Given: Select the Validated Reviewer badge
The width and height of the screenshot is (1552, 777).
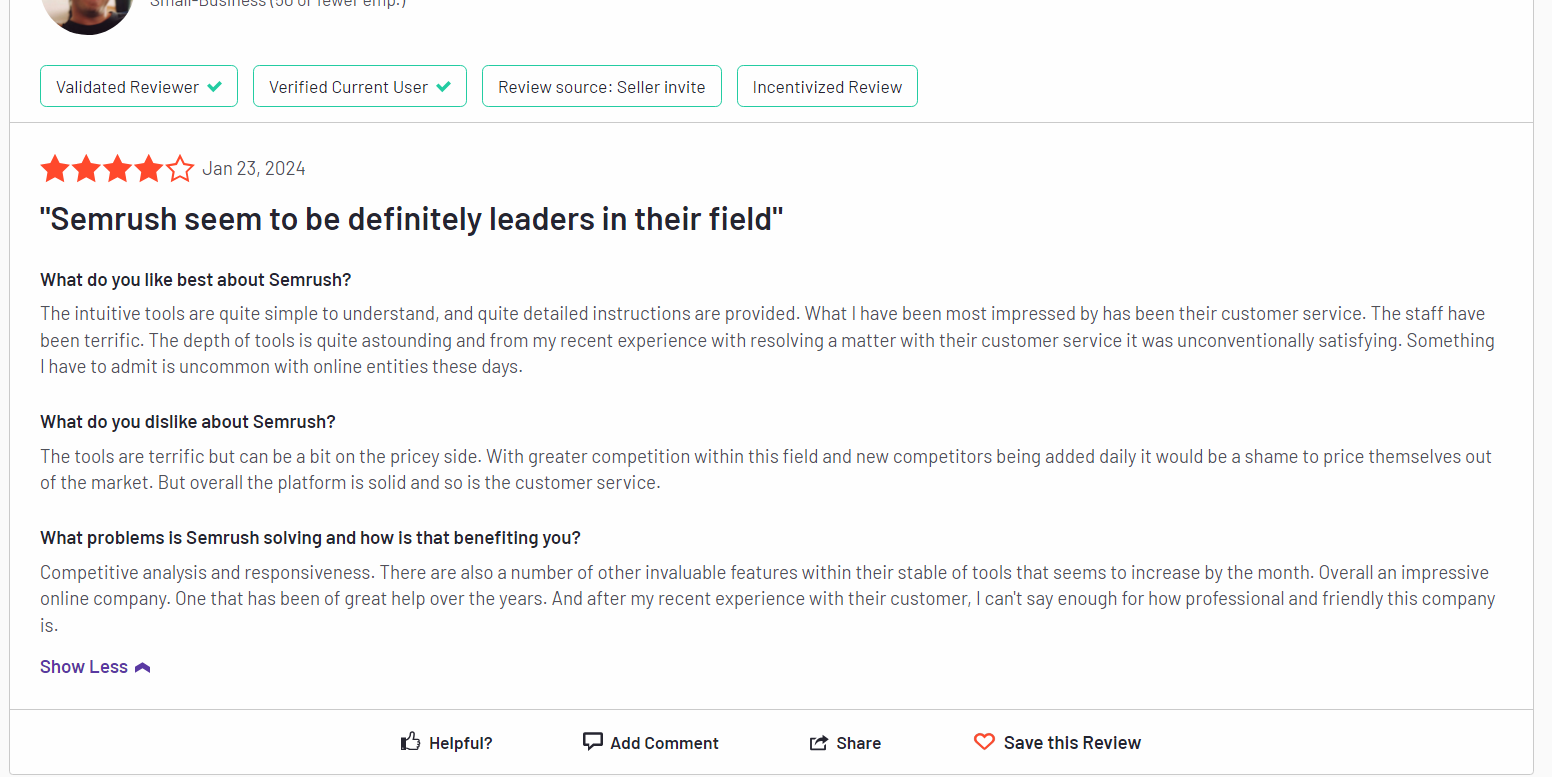Looking at the screenshot, I should point(139,86).
